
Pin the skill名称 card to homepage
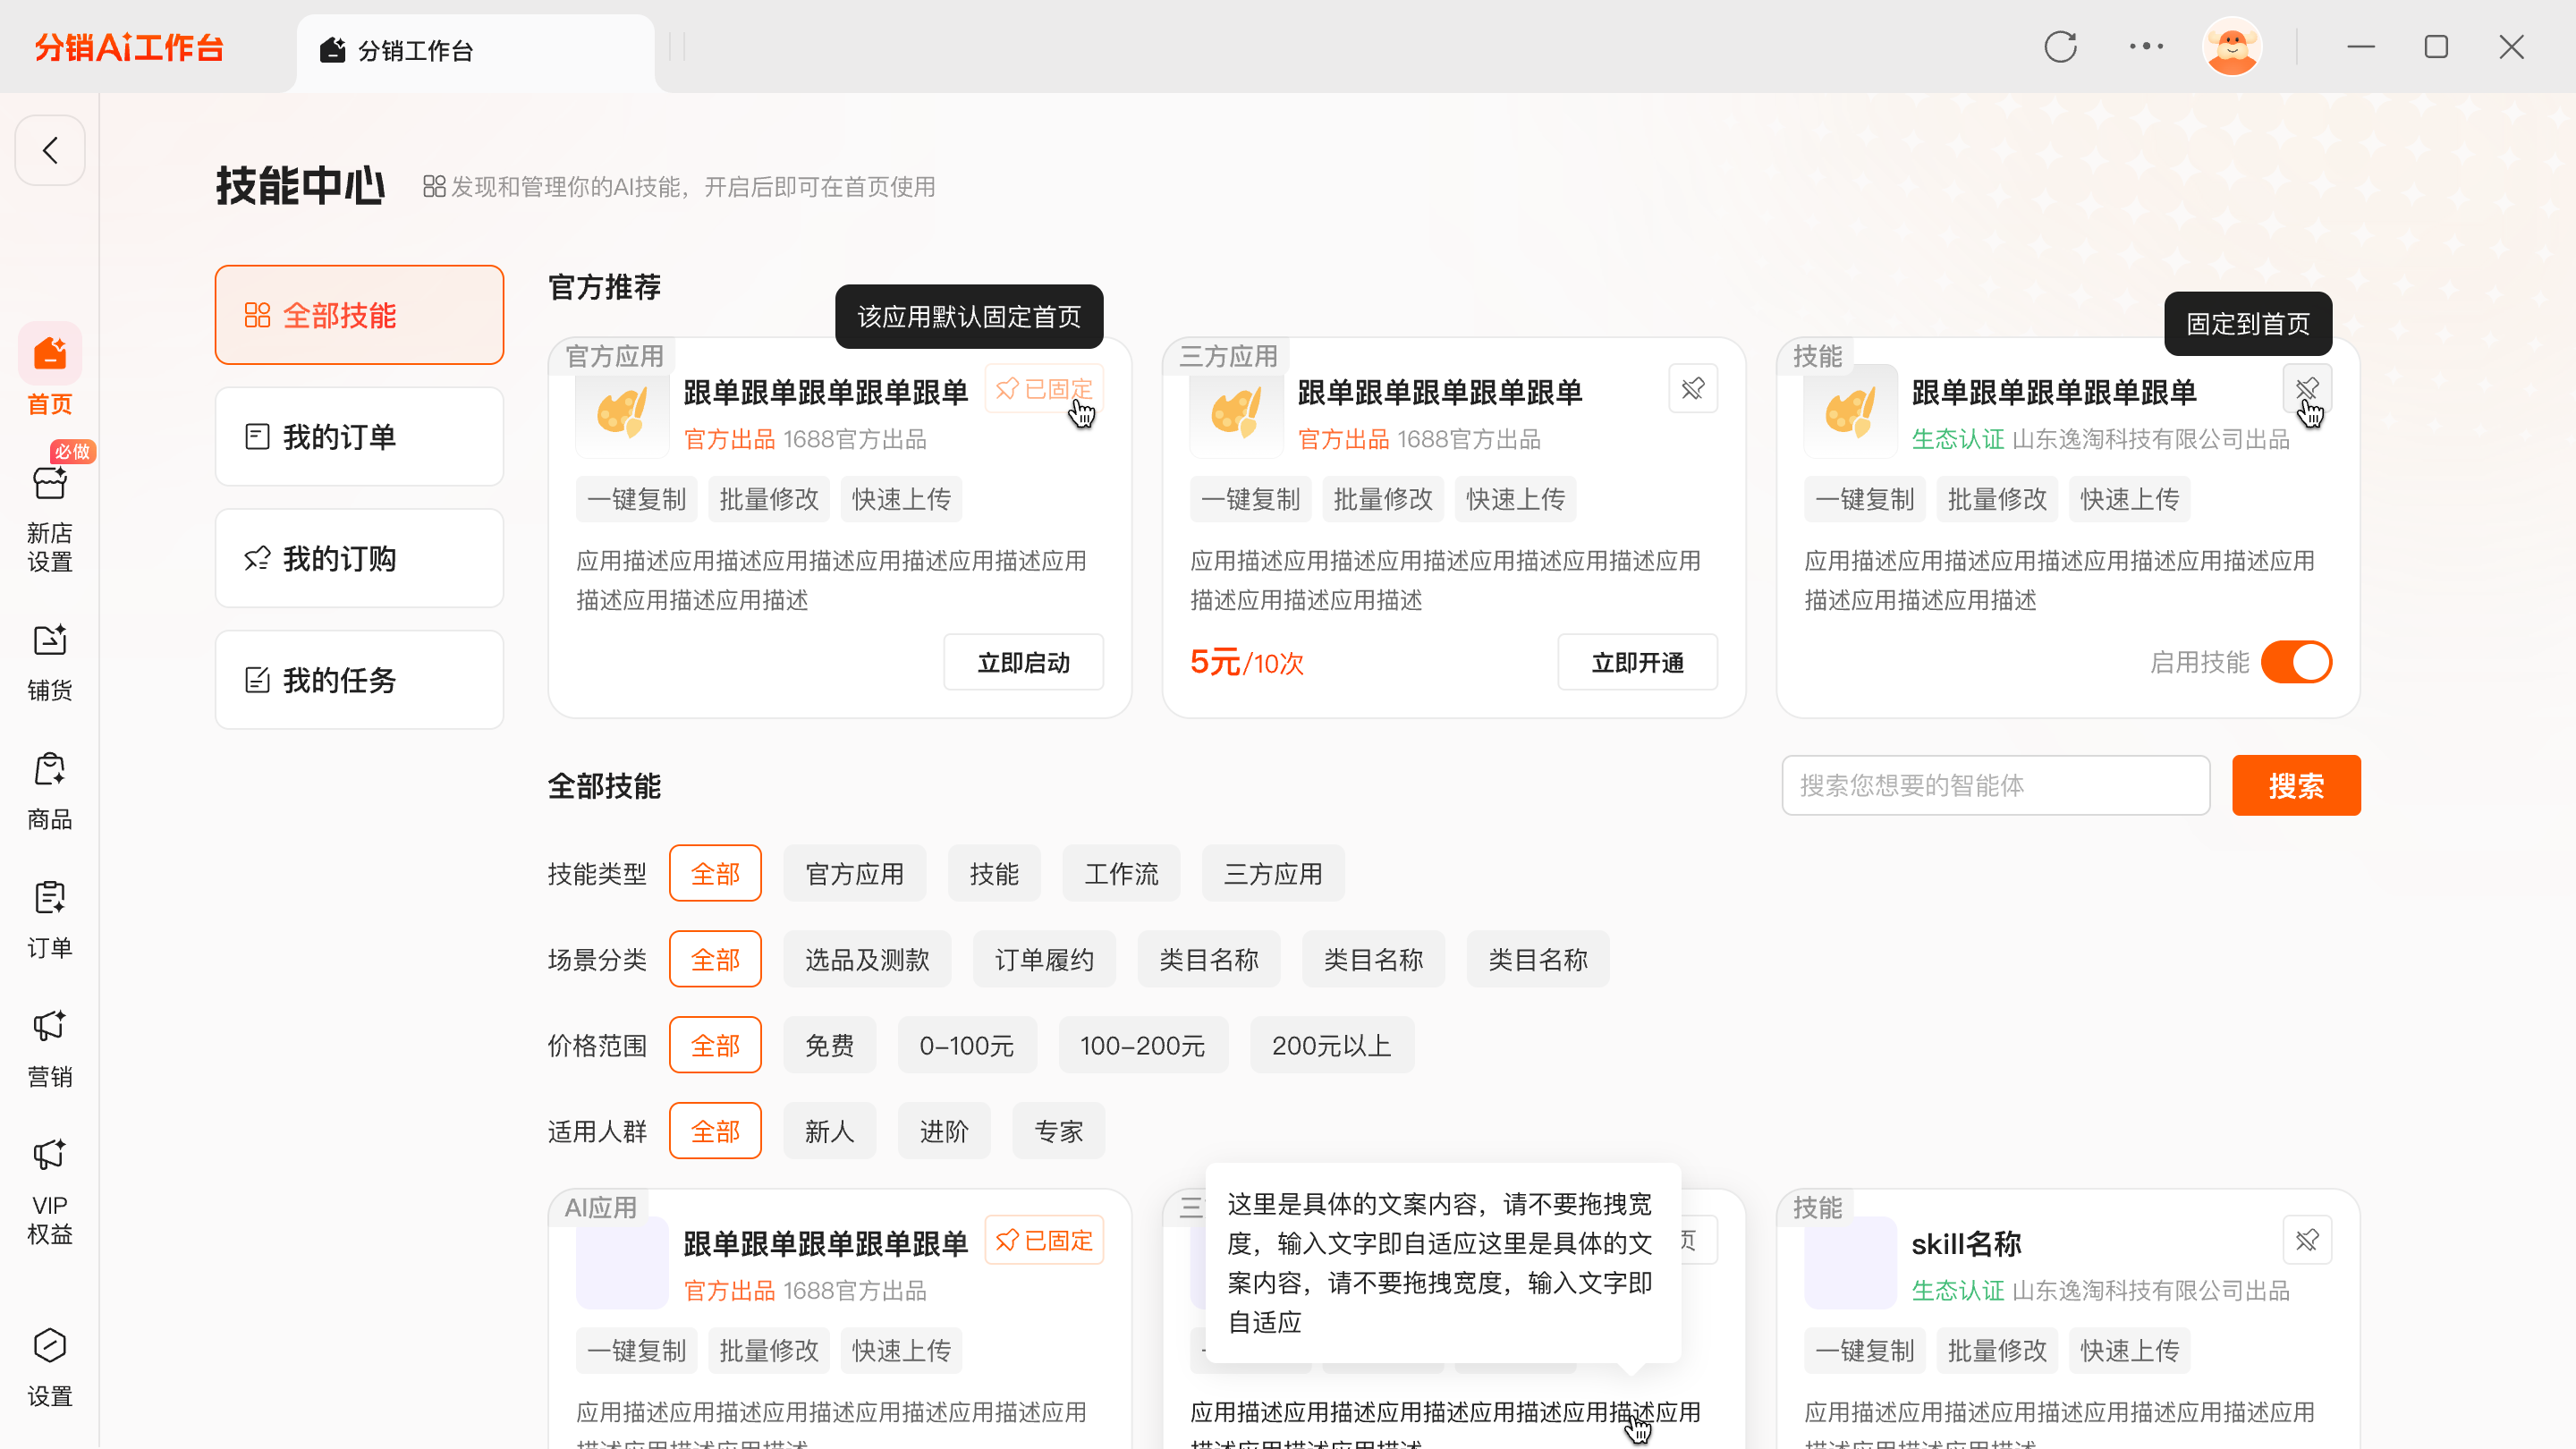point(2307,1240)
